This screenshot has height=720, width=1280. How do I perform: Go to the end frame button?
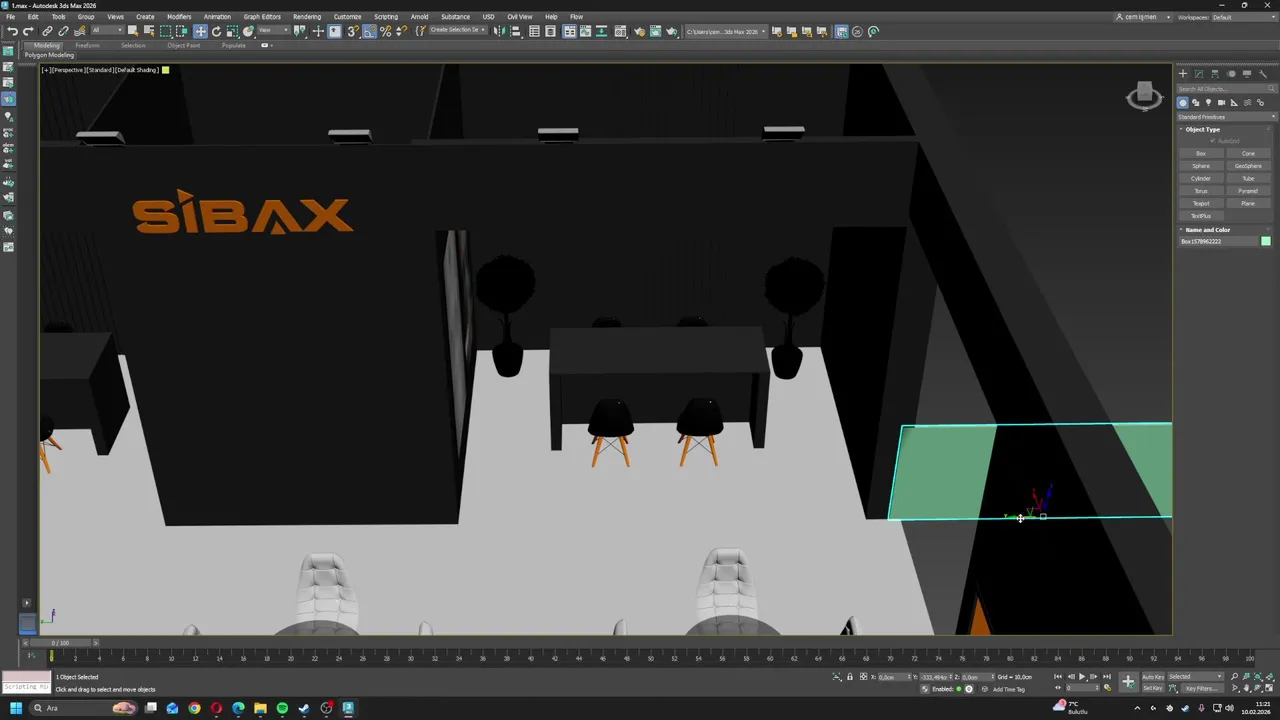click(1107, 676)
